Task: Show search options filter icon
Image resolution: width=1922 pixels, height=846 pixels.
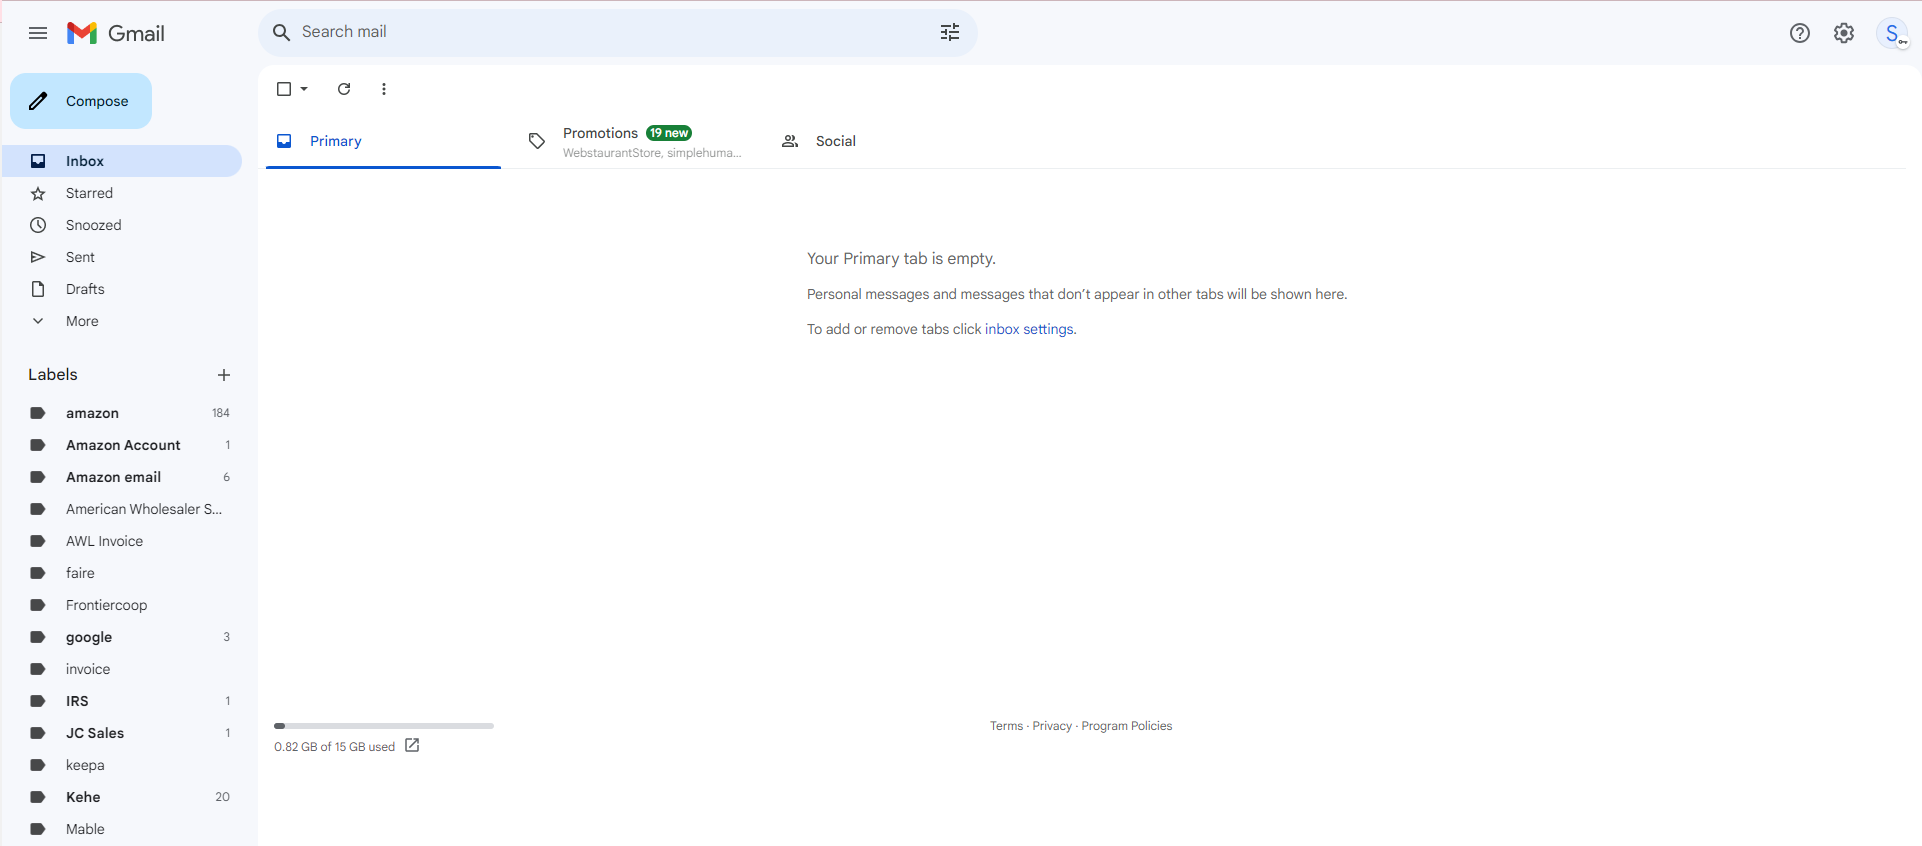Action: pyautogui.click(x=950, y=32)
